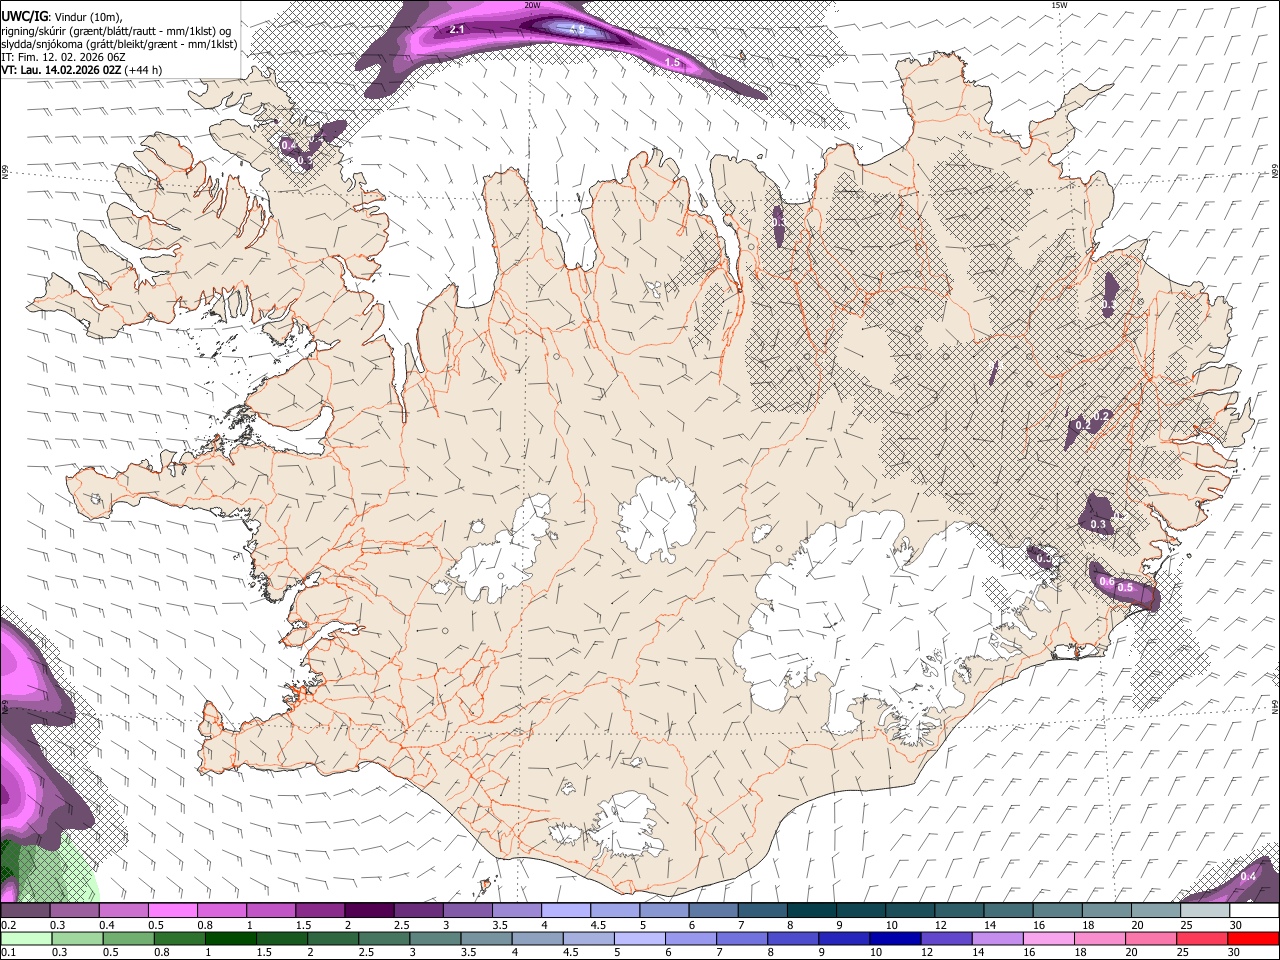Pick the pale grey snow swatch after 25
Image resolution: width=1280 pixels, height=960 pixels.
click(1205, 911)
